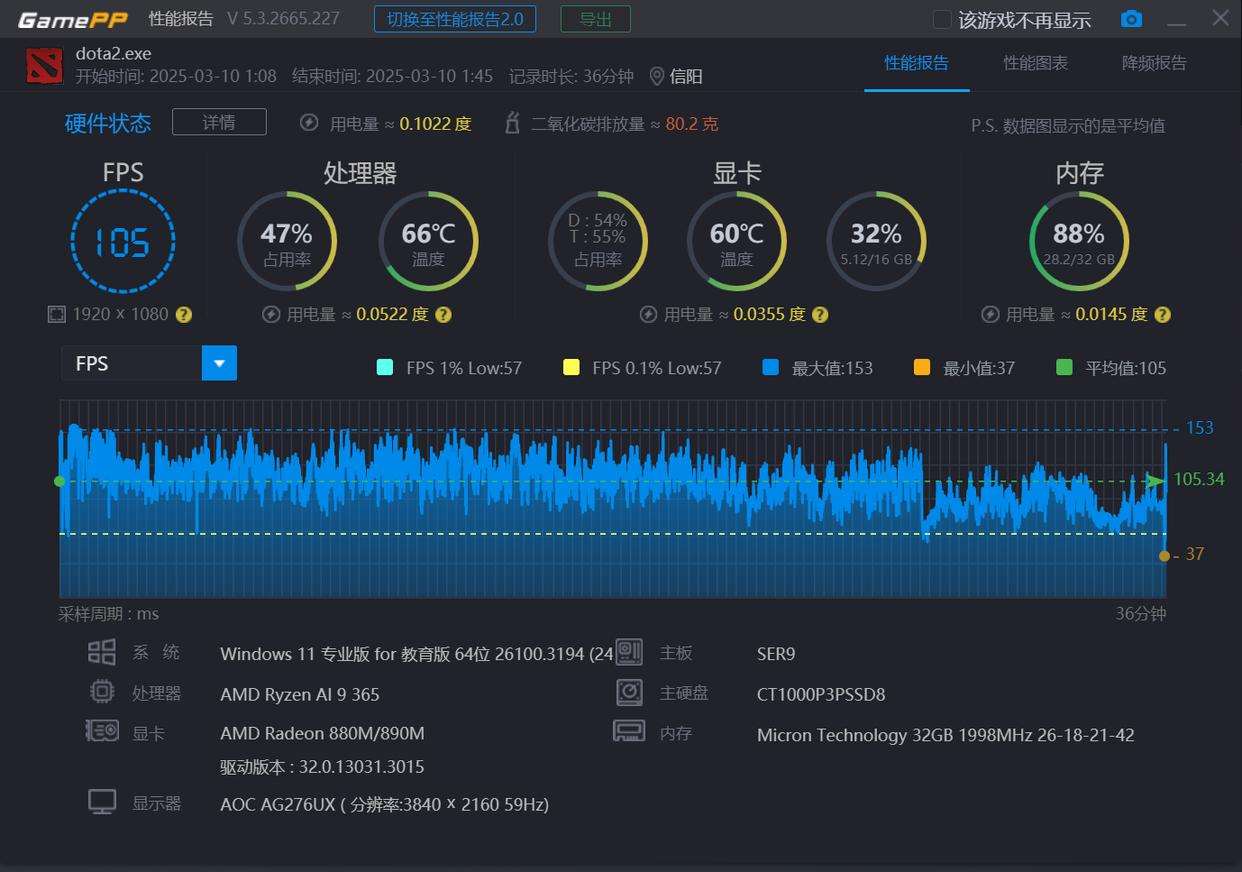The height and width of the screenshot is (872, 1242).
Task: Click the blue FPS ring gauge
Action: (123, 242)
